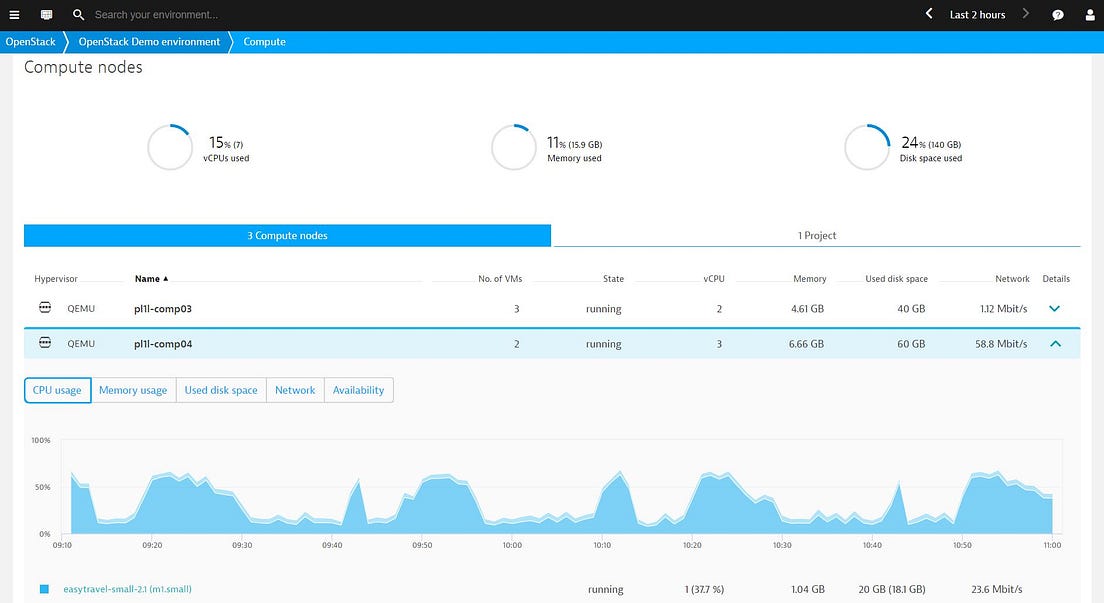Click the pl1l-comp03 hypervisor host icon
The height and width of the screenshot is (603, 1104).
45,308
